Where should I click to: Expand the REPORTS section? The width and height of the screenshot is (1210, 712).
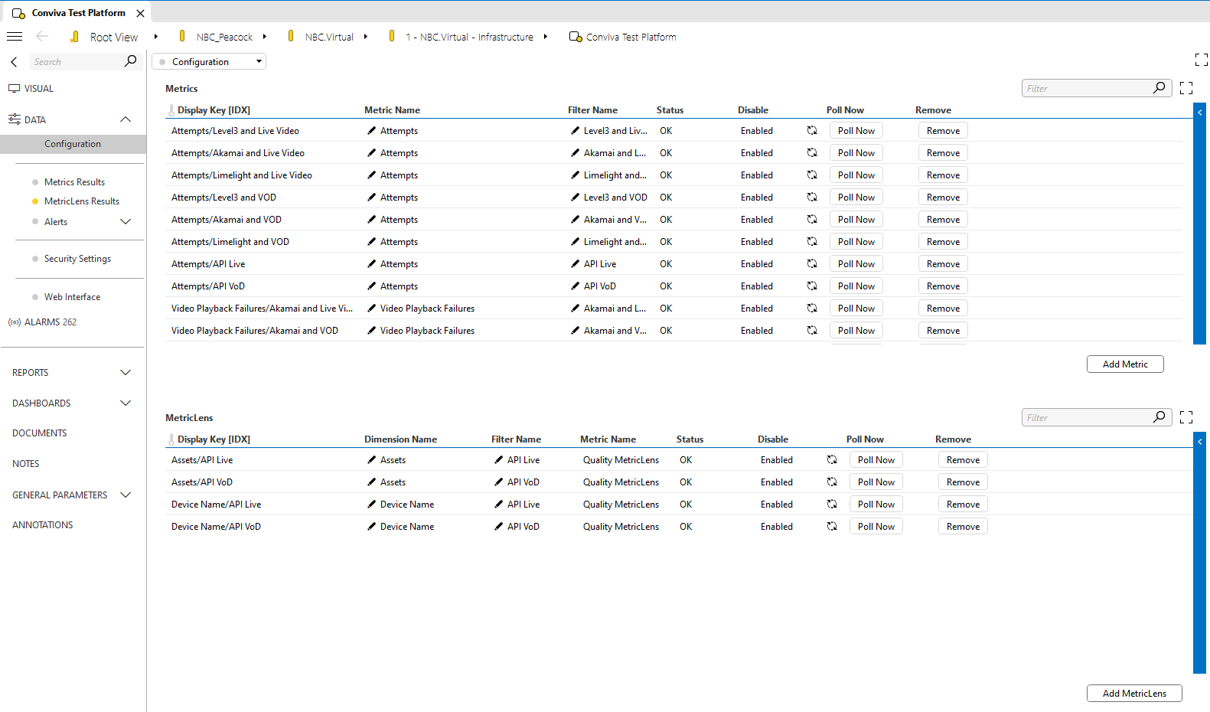click(x=125, y=372)
